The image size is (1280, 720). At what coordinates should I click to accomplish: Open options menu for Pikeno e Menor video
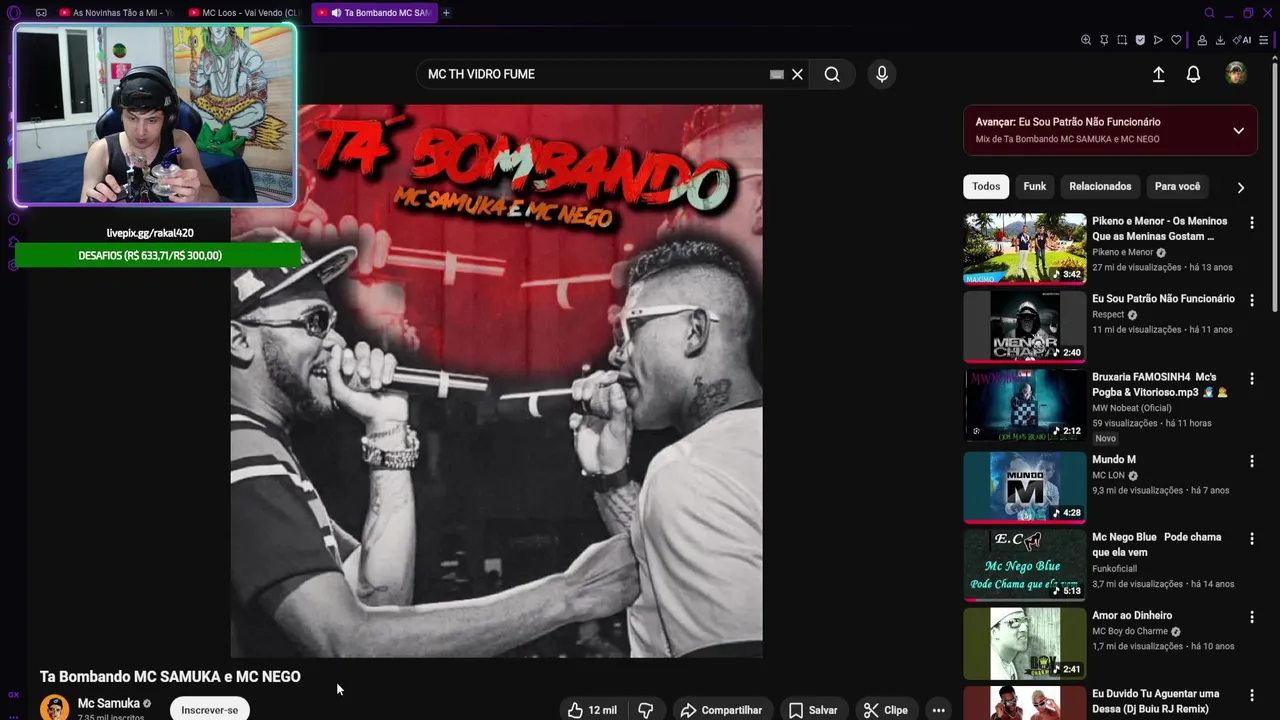(1251, 223)
